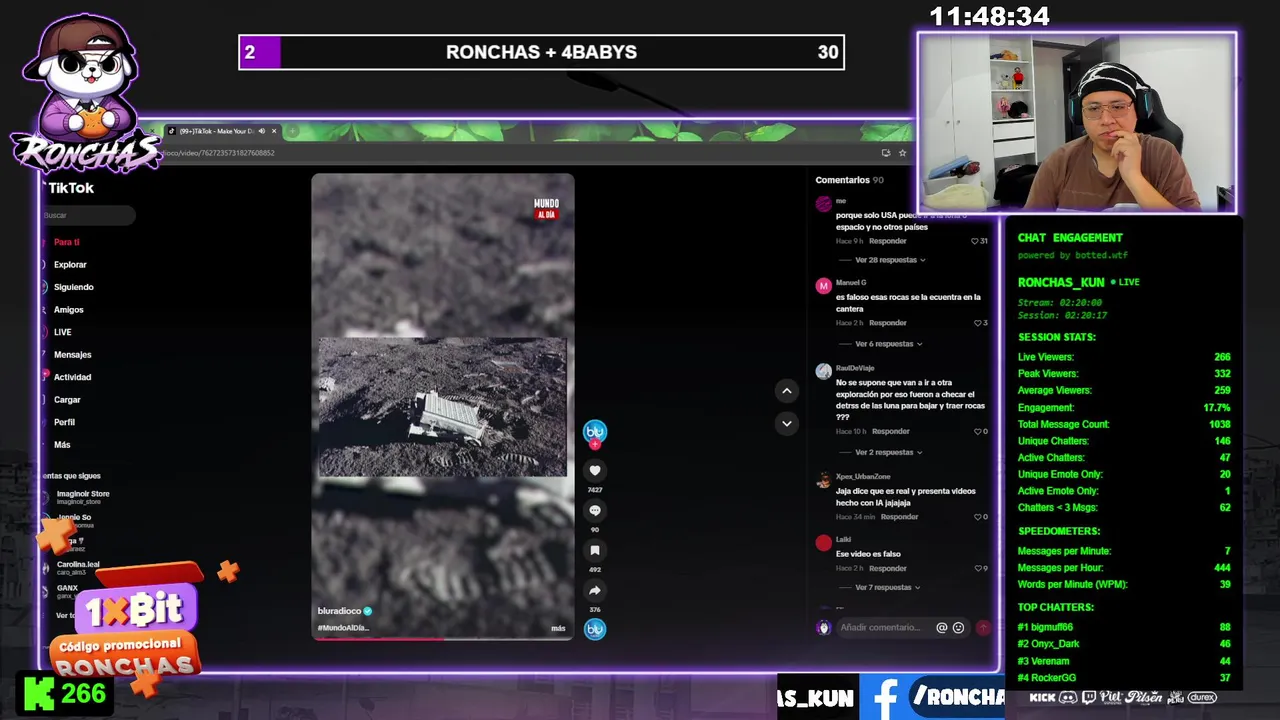Screen dimensions: 1280x720
Task: Reply to Manuel G via Responder
Action: [887, 323]
